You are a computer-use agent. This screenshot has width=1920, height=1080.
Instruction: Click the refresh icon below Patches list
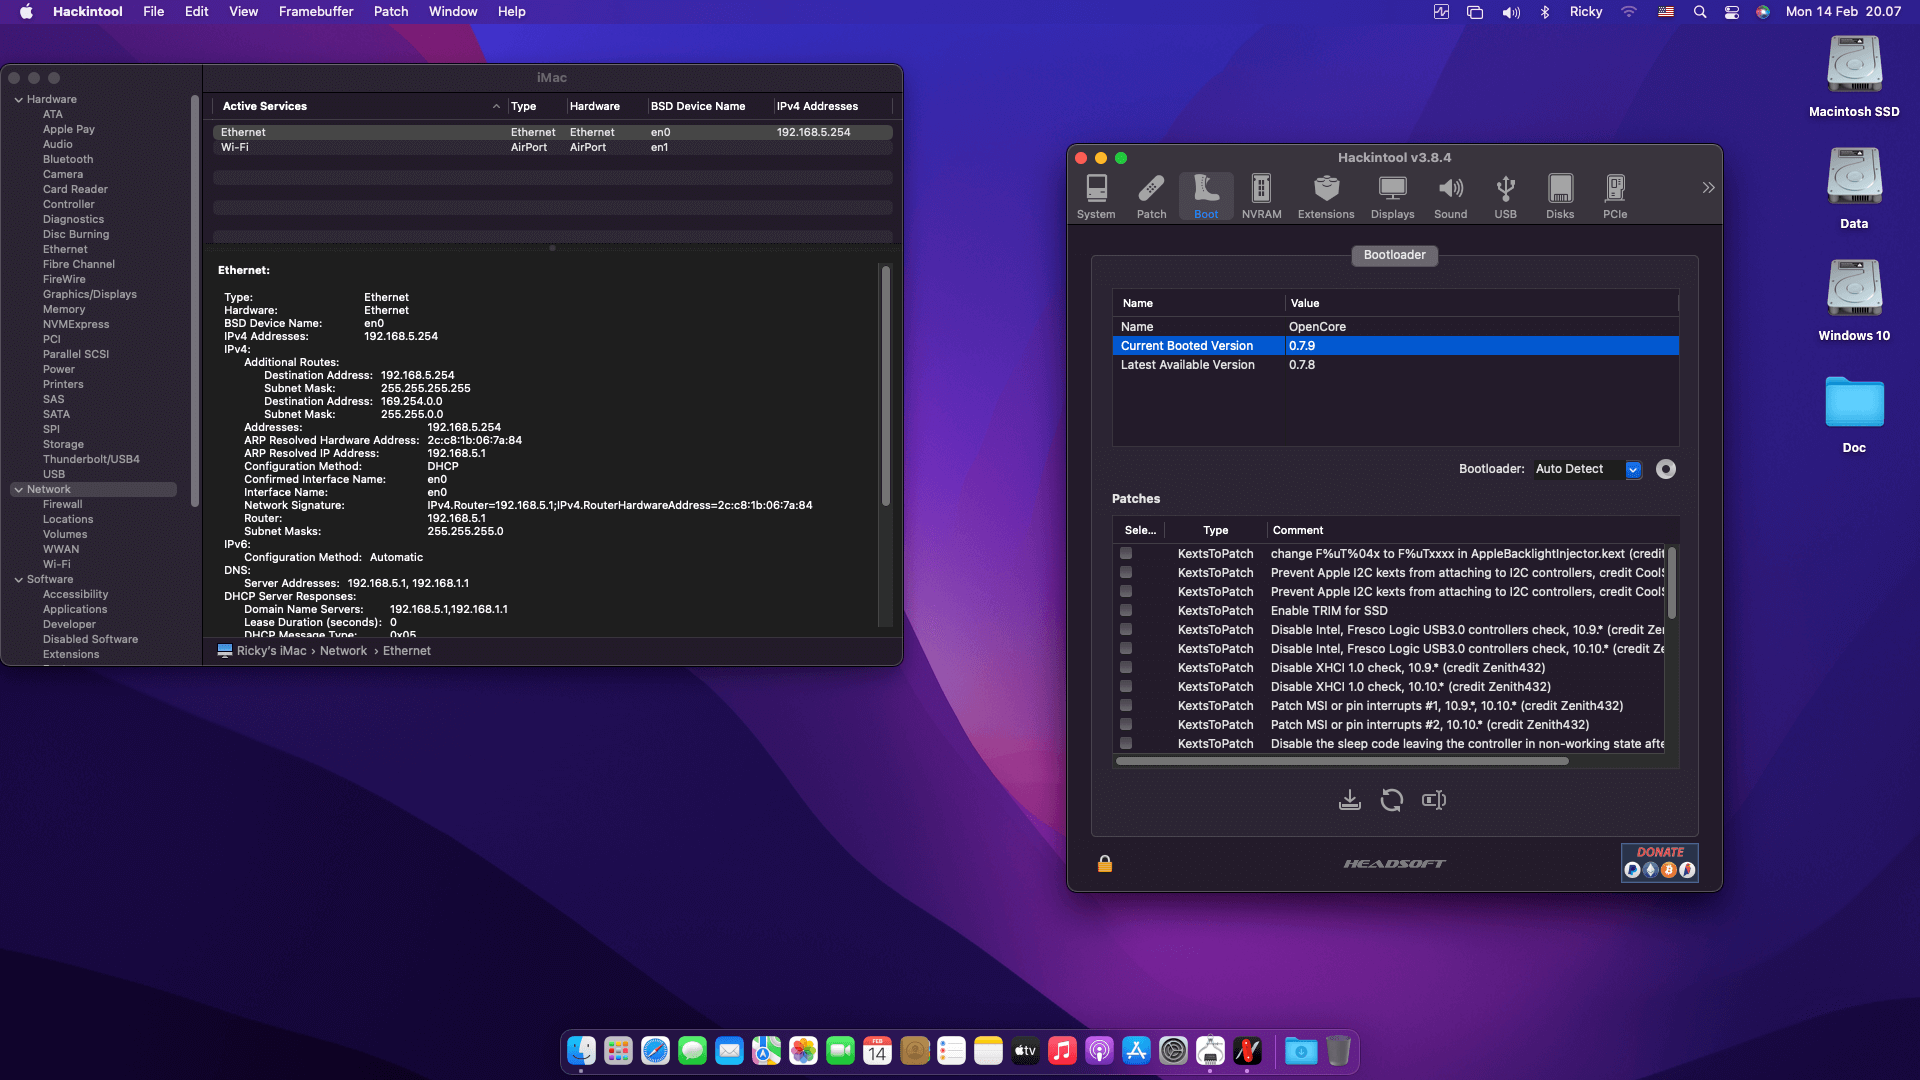[1392, 800]
